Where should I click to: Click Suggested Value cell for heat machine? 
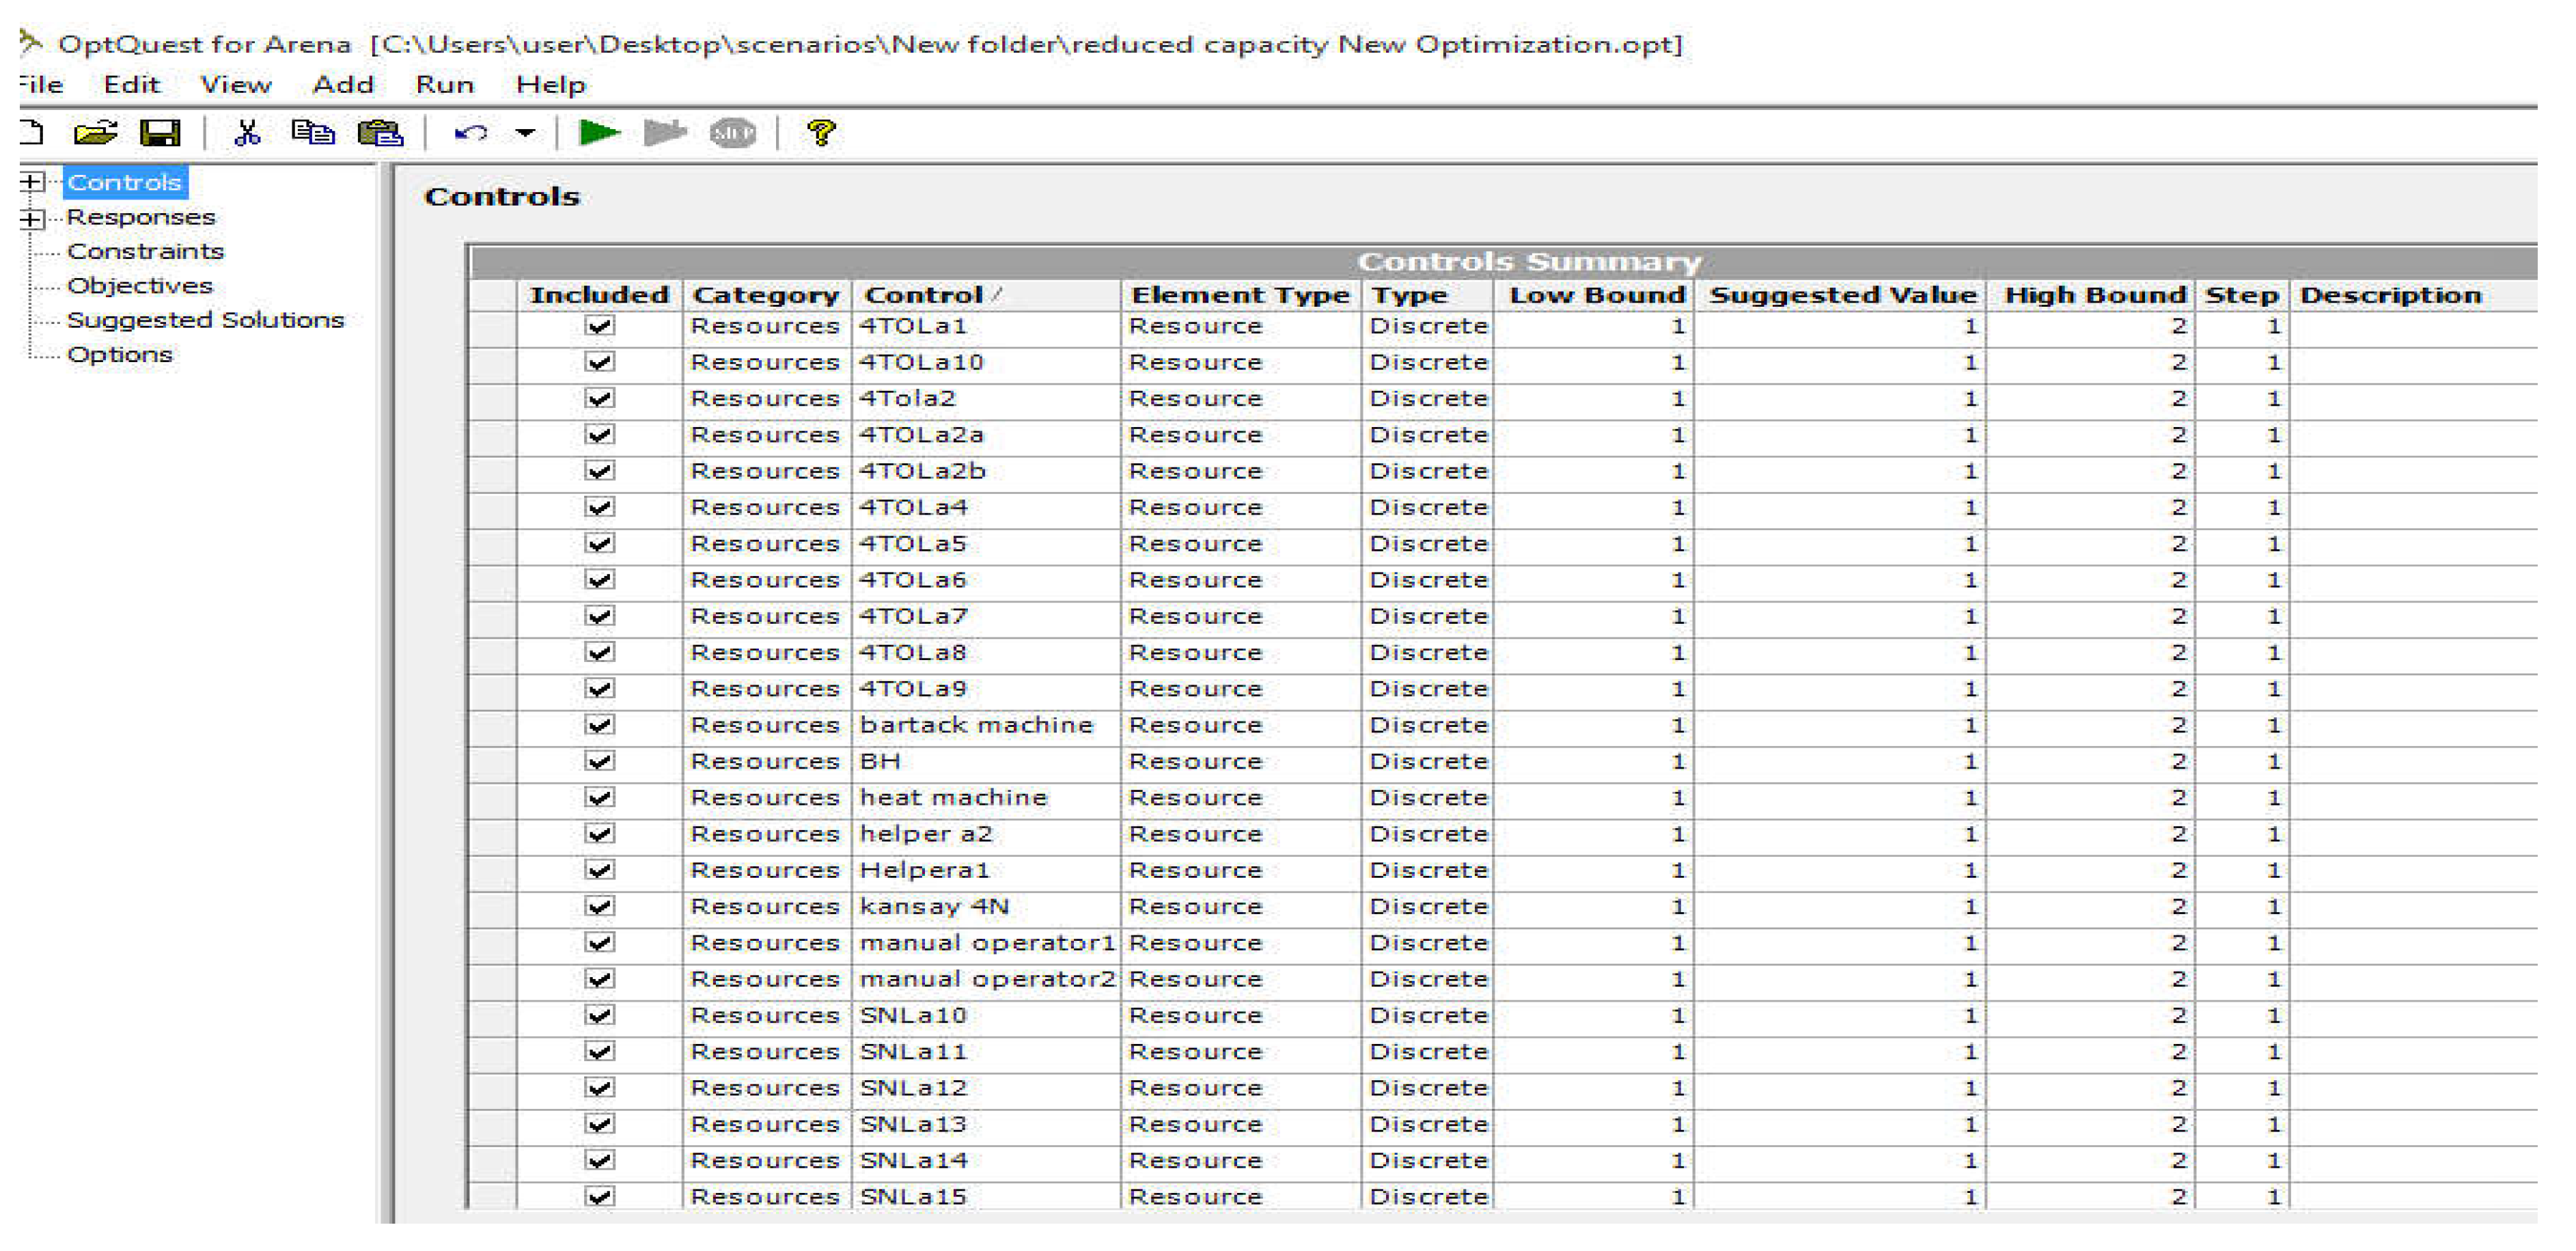(1840, 798)
